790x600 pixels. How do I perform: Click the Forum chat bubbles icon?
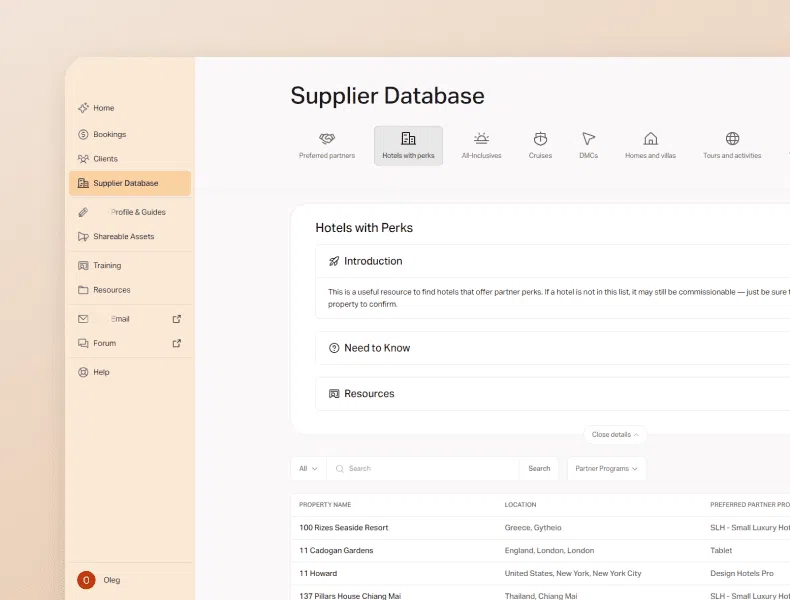pos(83,343)
